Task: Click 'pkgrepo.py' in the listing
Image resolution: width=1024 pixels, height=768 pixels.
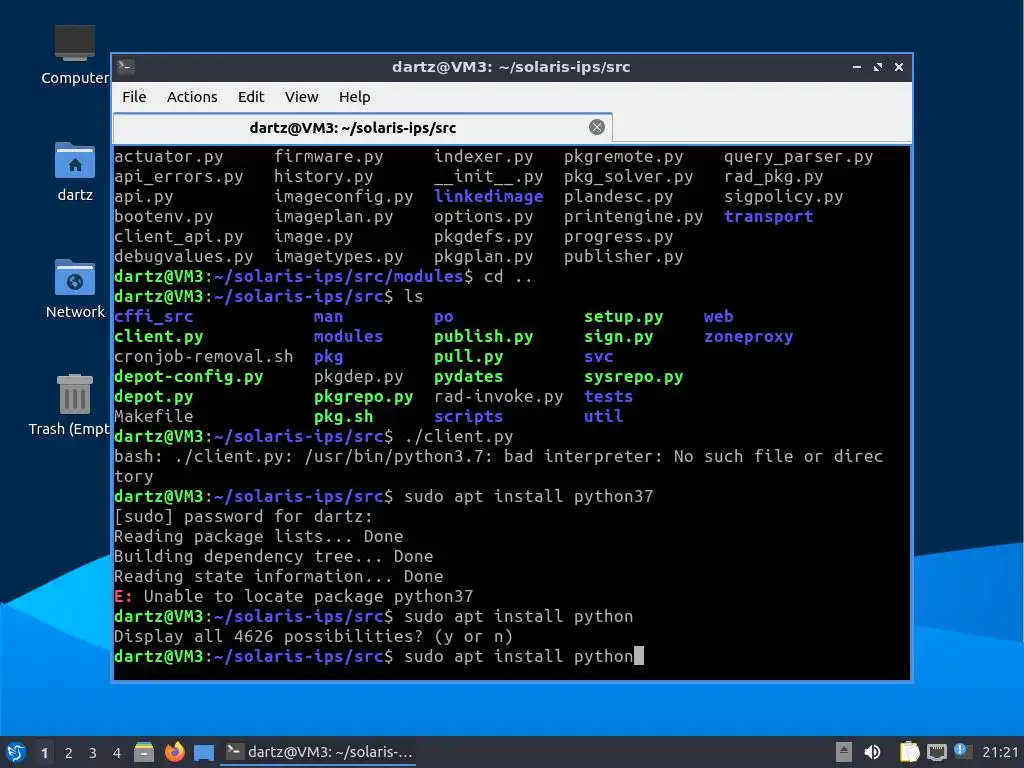Action: point(364,397)
